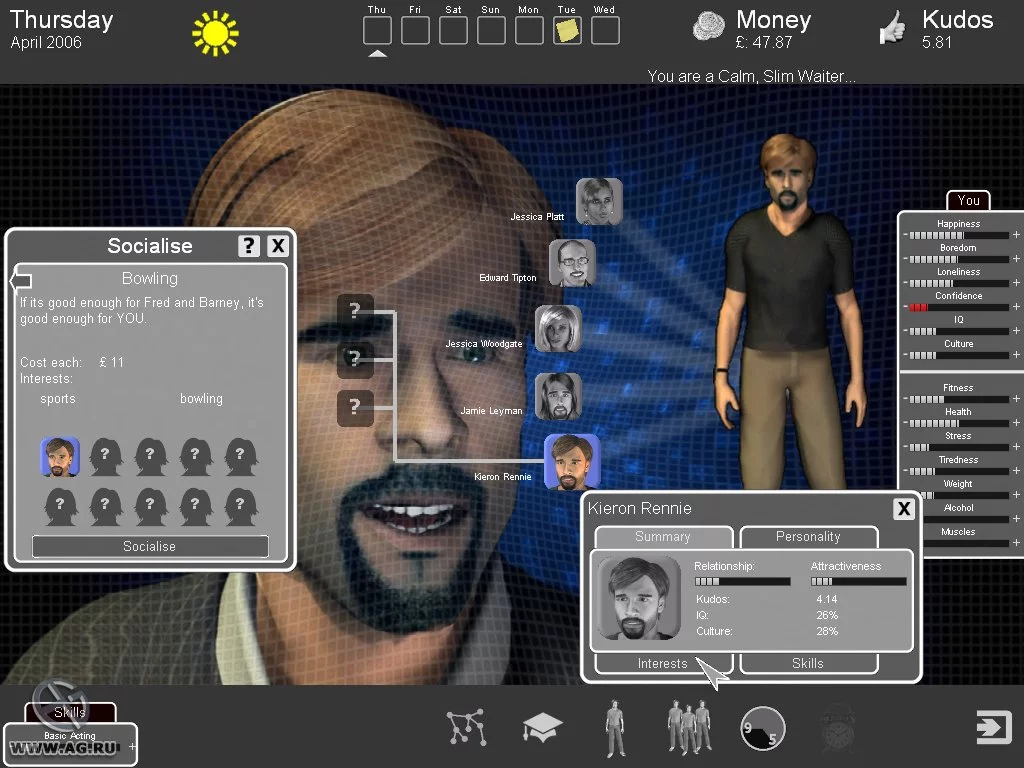Open the Skills button for Kieron Rennie

pos(808,664)
